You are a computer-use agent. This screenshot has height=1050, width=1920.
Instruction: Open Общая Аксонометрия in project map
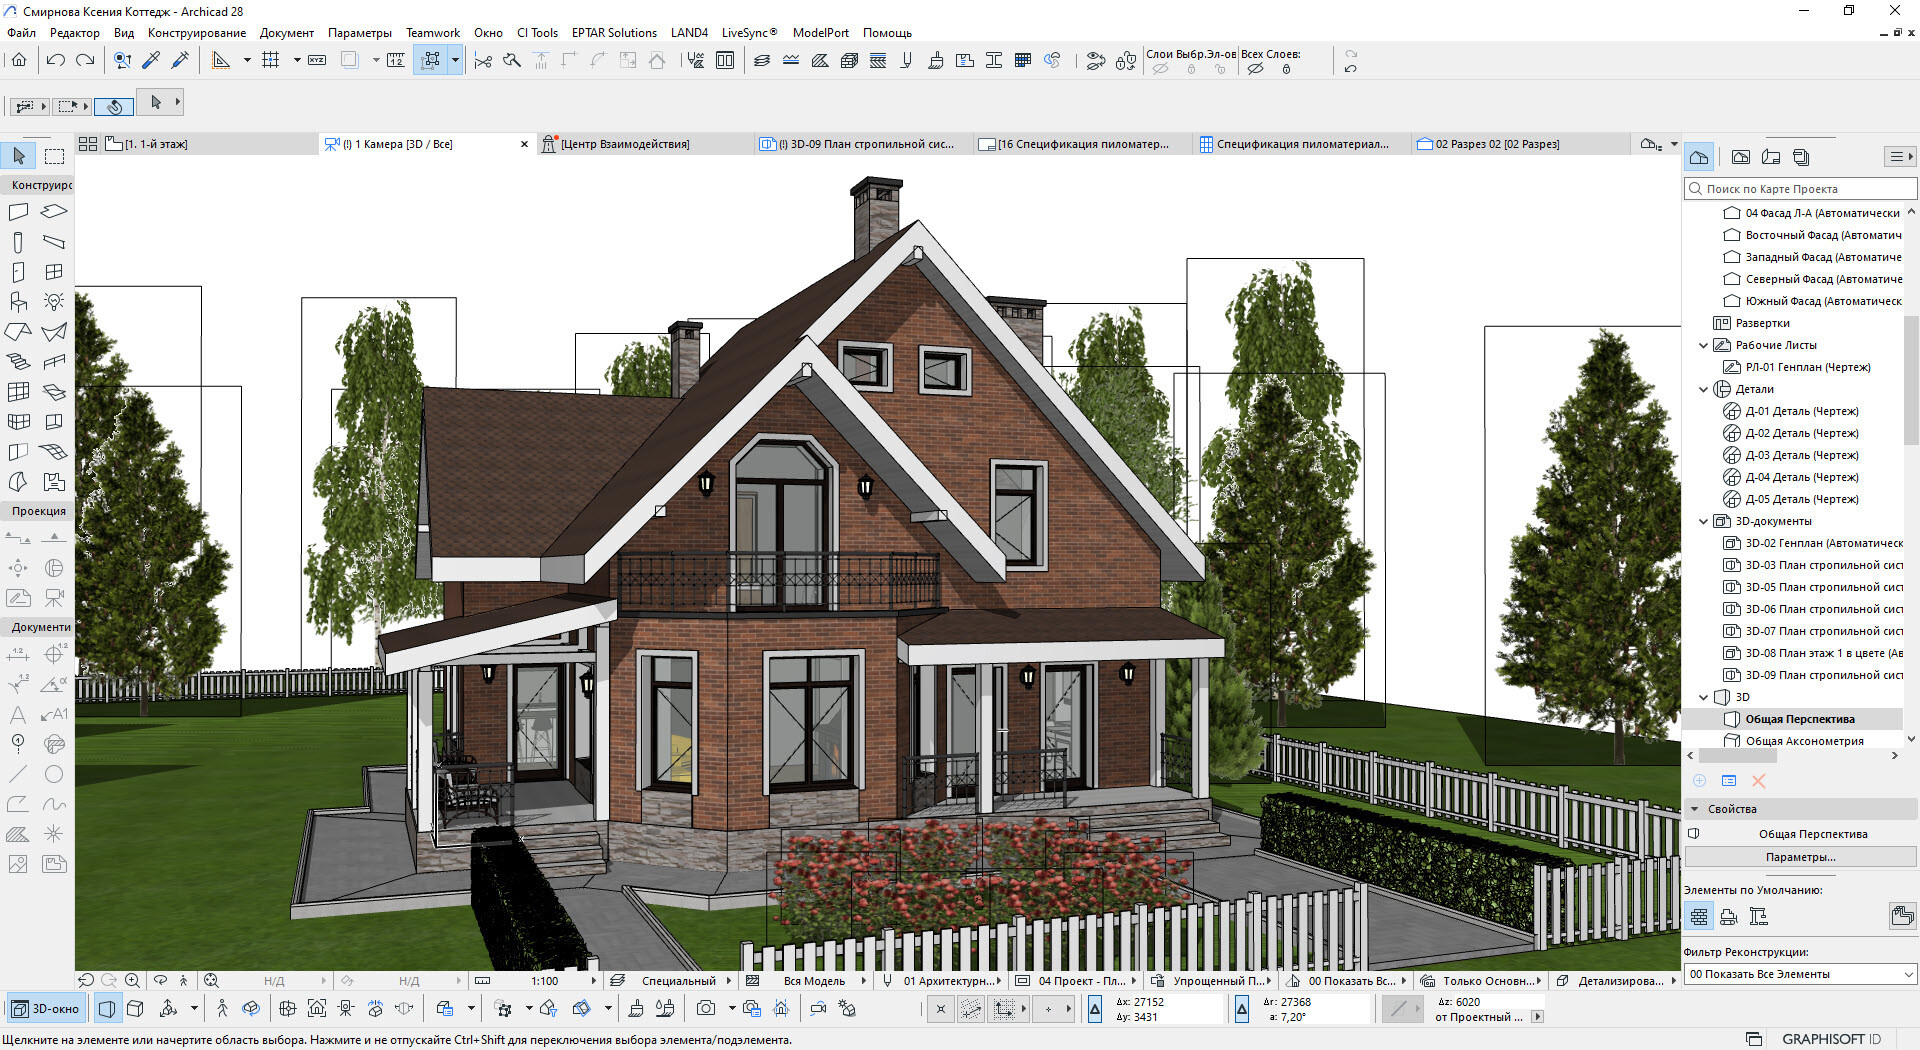[x=1804, y=741]
